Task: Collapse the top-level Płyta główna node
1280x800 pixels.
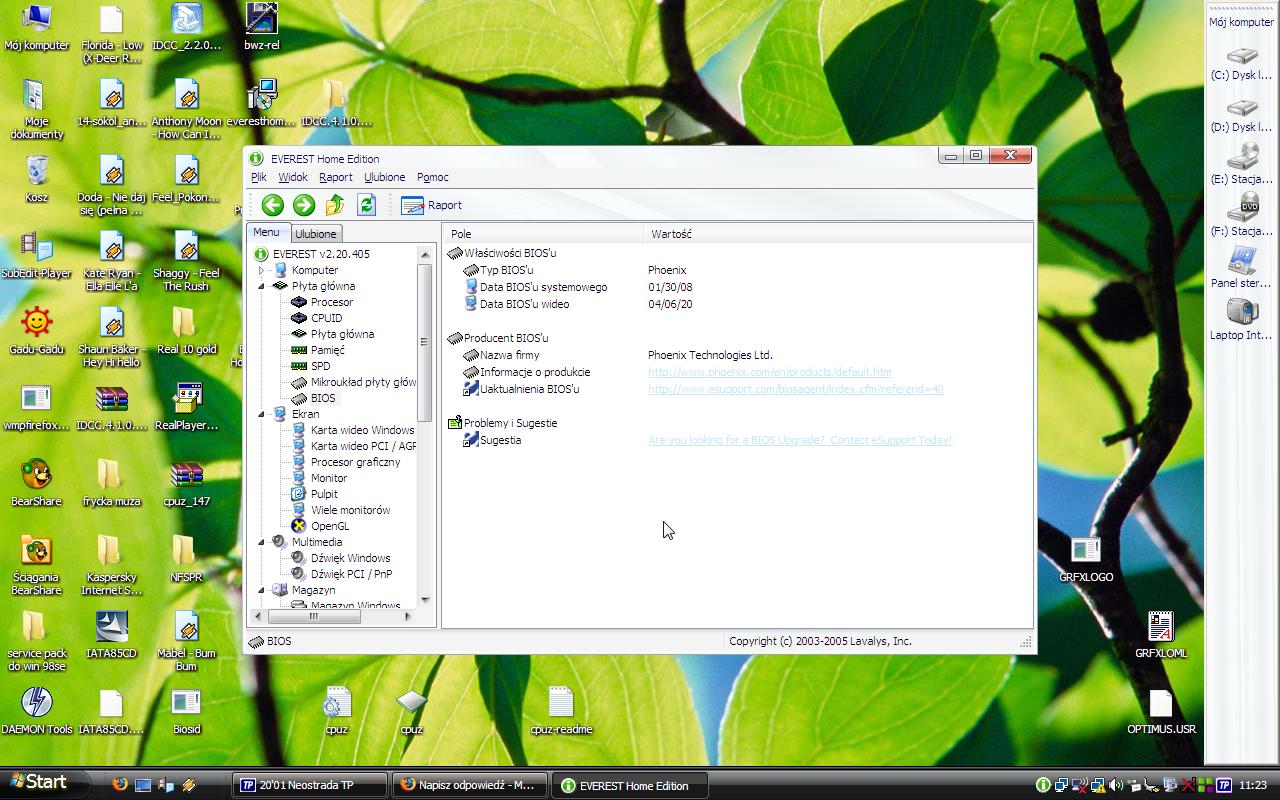Action: (x=262, y=286)
